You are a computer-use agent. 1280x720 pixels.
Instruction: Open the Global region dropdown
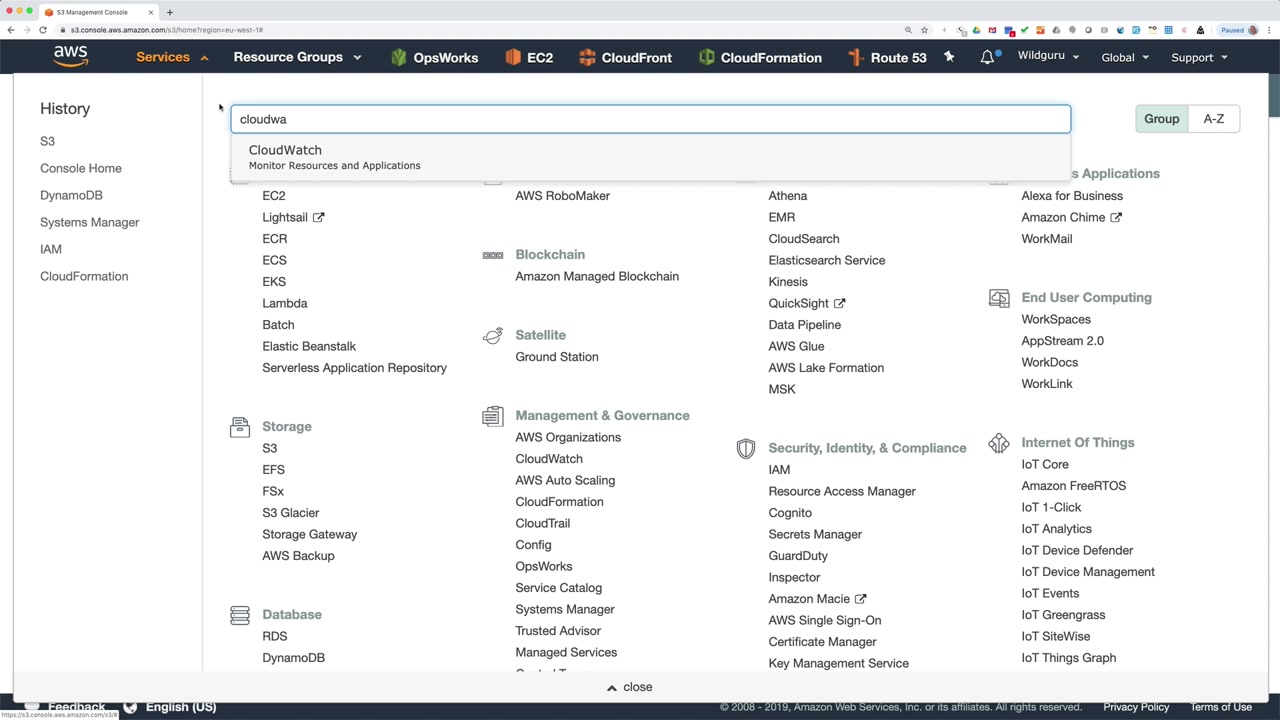[1124, 58]
